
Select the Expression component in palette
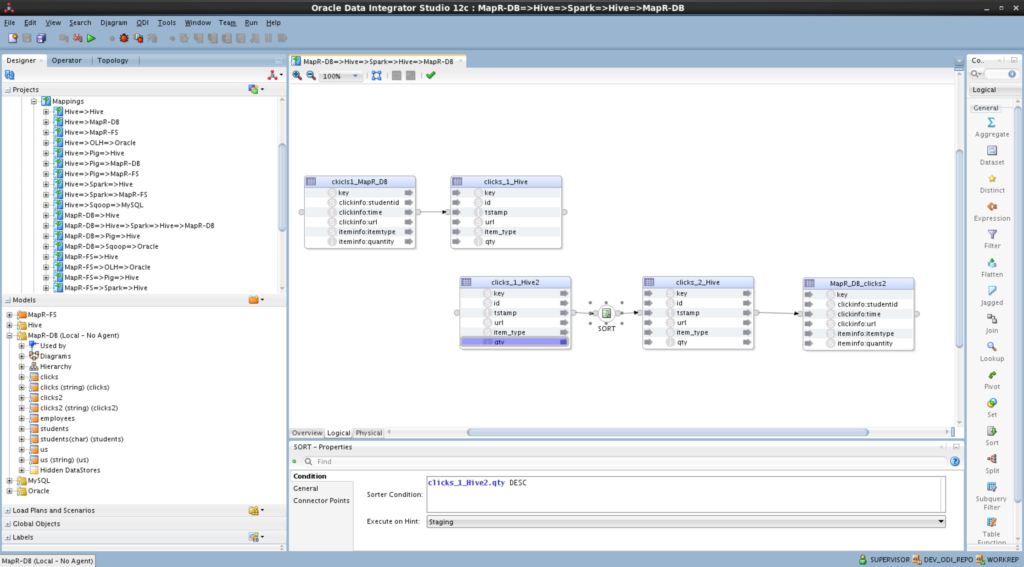coord(991,212)
